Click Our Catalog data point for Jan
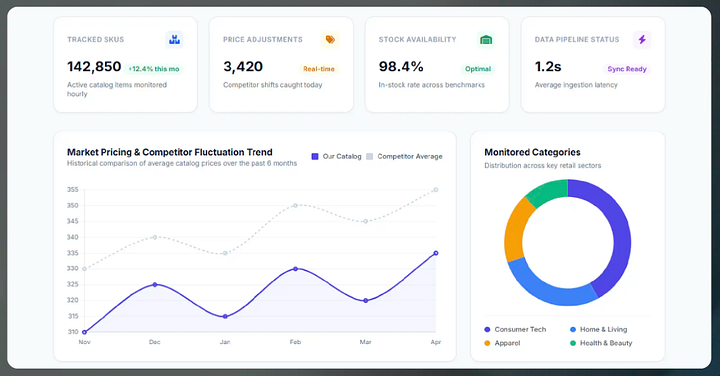Screen dimensions: 720x376 pos(225,316)
